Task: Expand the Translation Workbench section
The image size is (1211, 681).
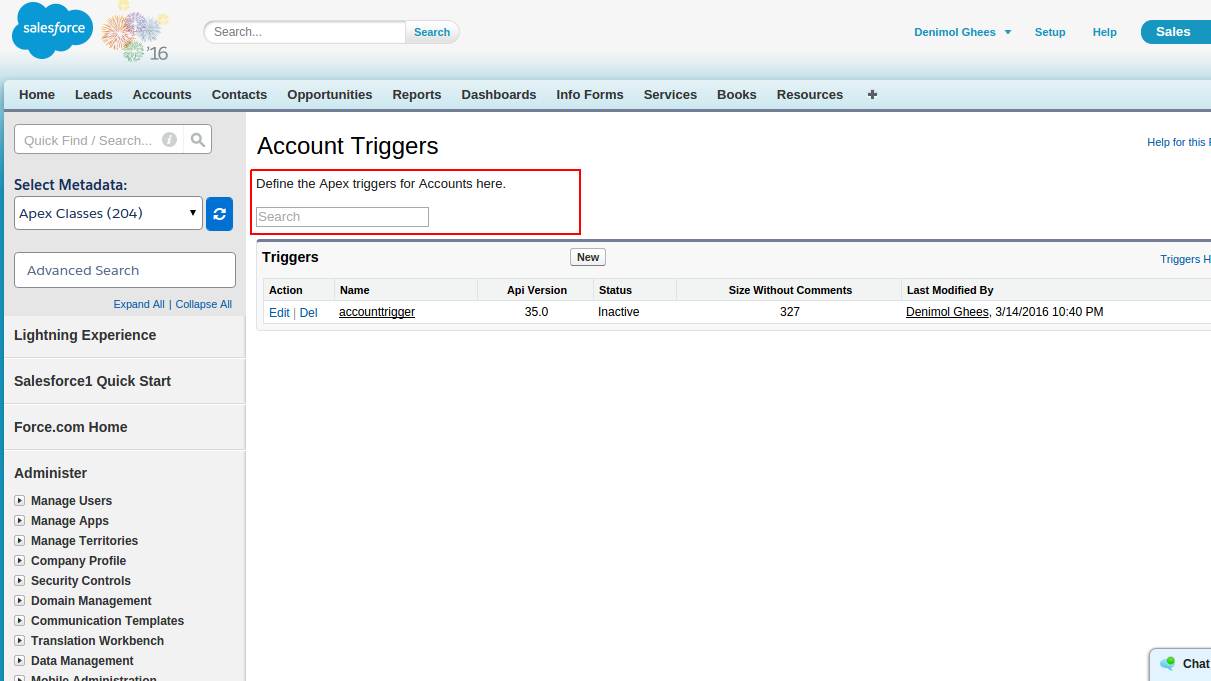Action: coord(20,641)
